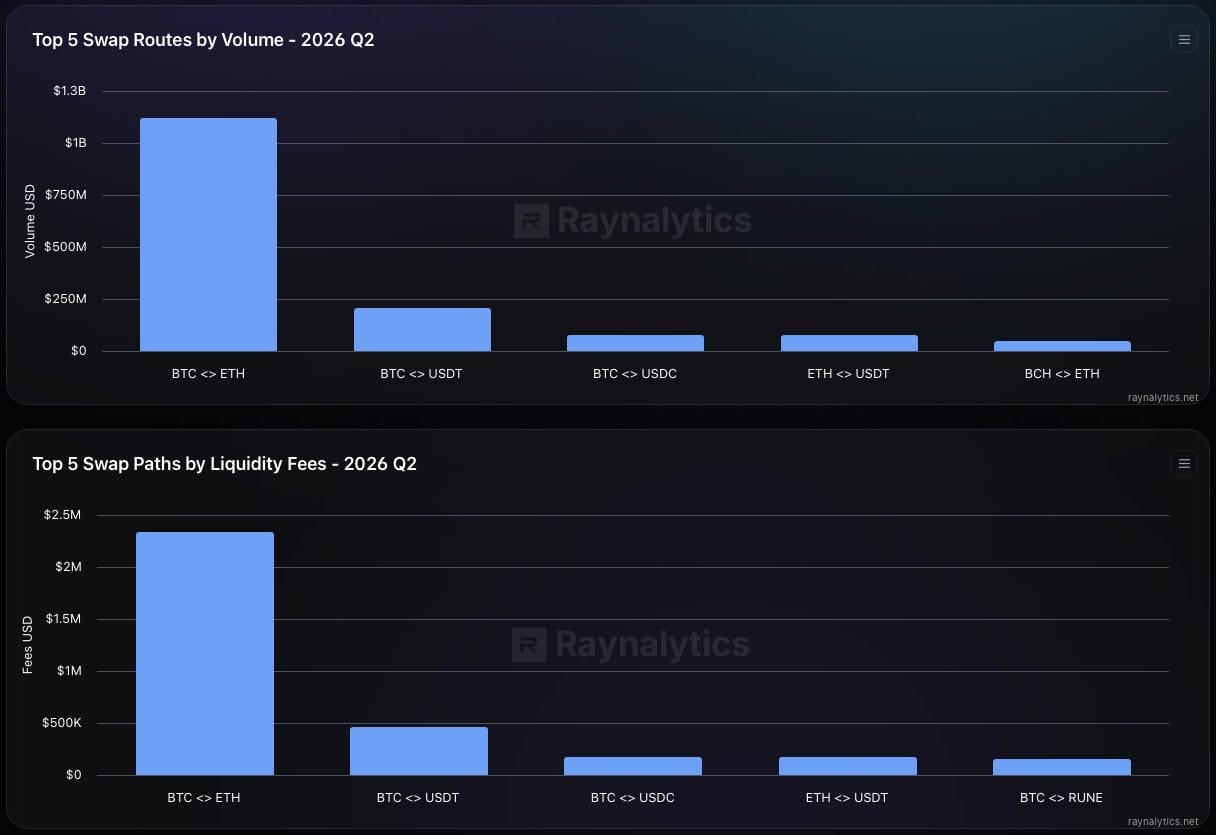Click the 'BTC <> USDT' label under the fees chart
This screenshot has width=1216, height=835.
pyautogui.click(x=418, y=798)
